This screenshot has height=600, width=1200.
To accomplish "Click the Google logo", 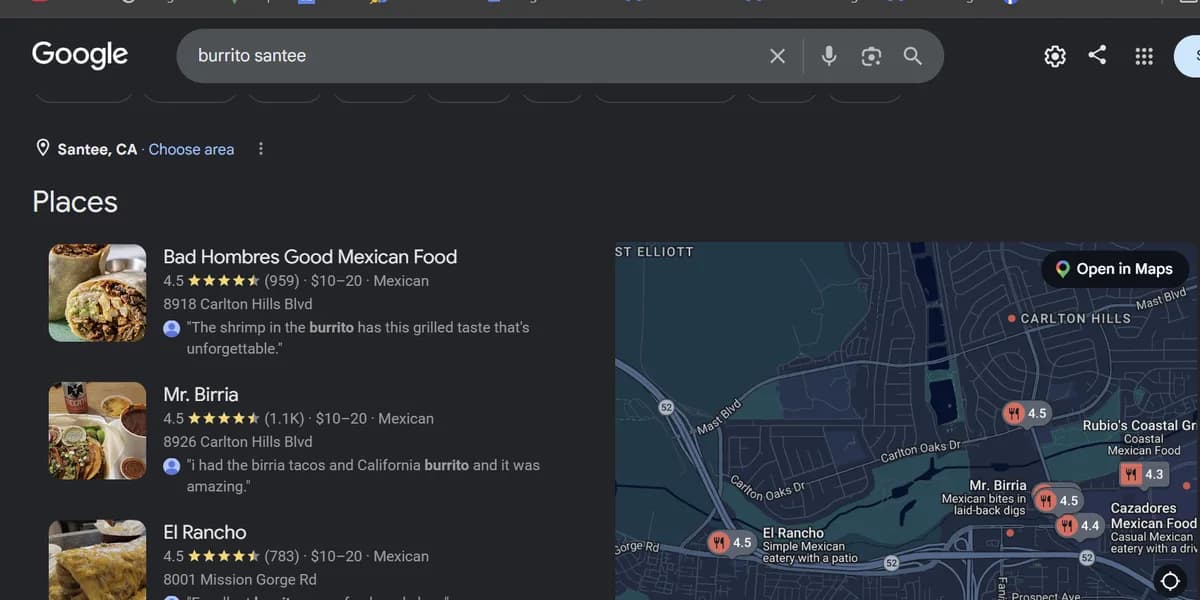I will [80, 55].
